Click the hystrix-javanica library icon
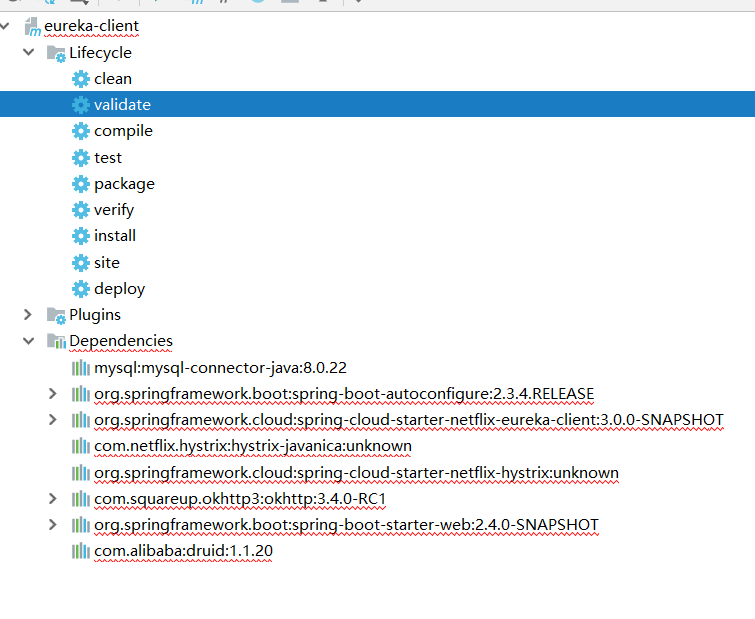 (x=80, y=446)
